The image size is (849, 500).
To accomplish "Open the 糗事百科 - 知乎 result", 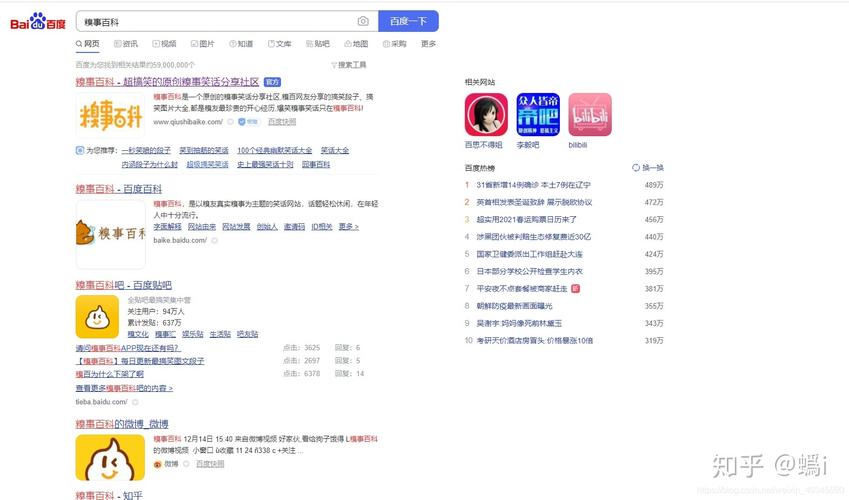I will 109,495.
